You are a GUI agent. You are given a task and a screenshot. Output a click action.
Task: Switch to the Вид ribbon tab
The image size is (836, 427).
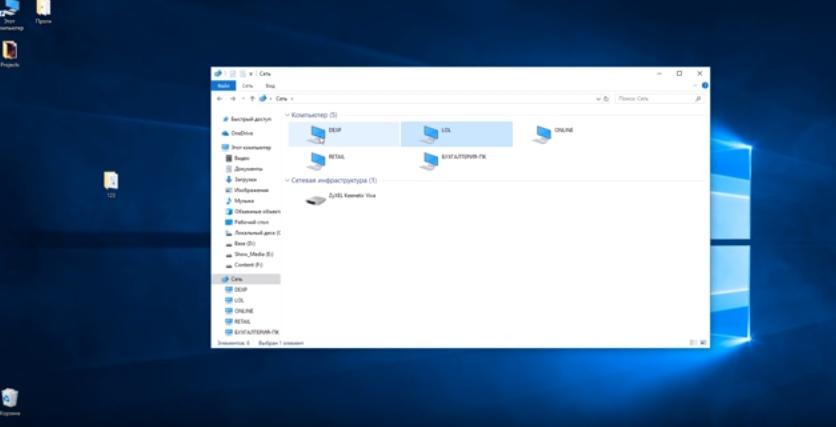point(270,86)
